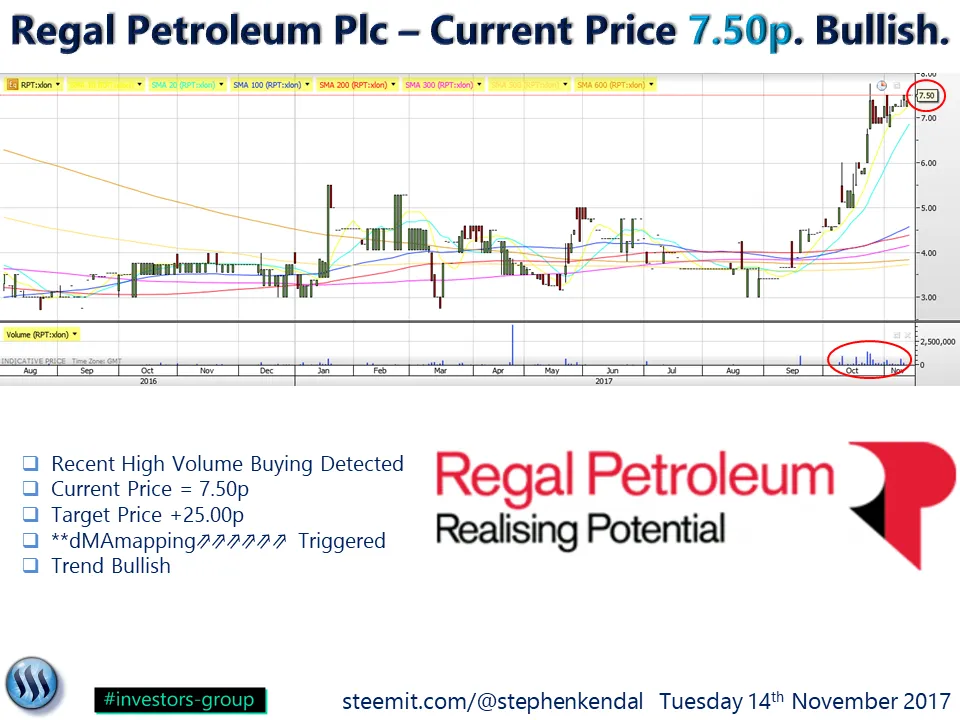Click the tall April volume spike bar
The width and height of the screenshot is (960, 720).
pyautogui.click(x=512, y=345)
